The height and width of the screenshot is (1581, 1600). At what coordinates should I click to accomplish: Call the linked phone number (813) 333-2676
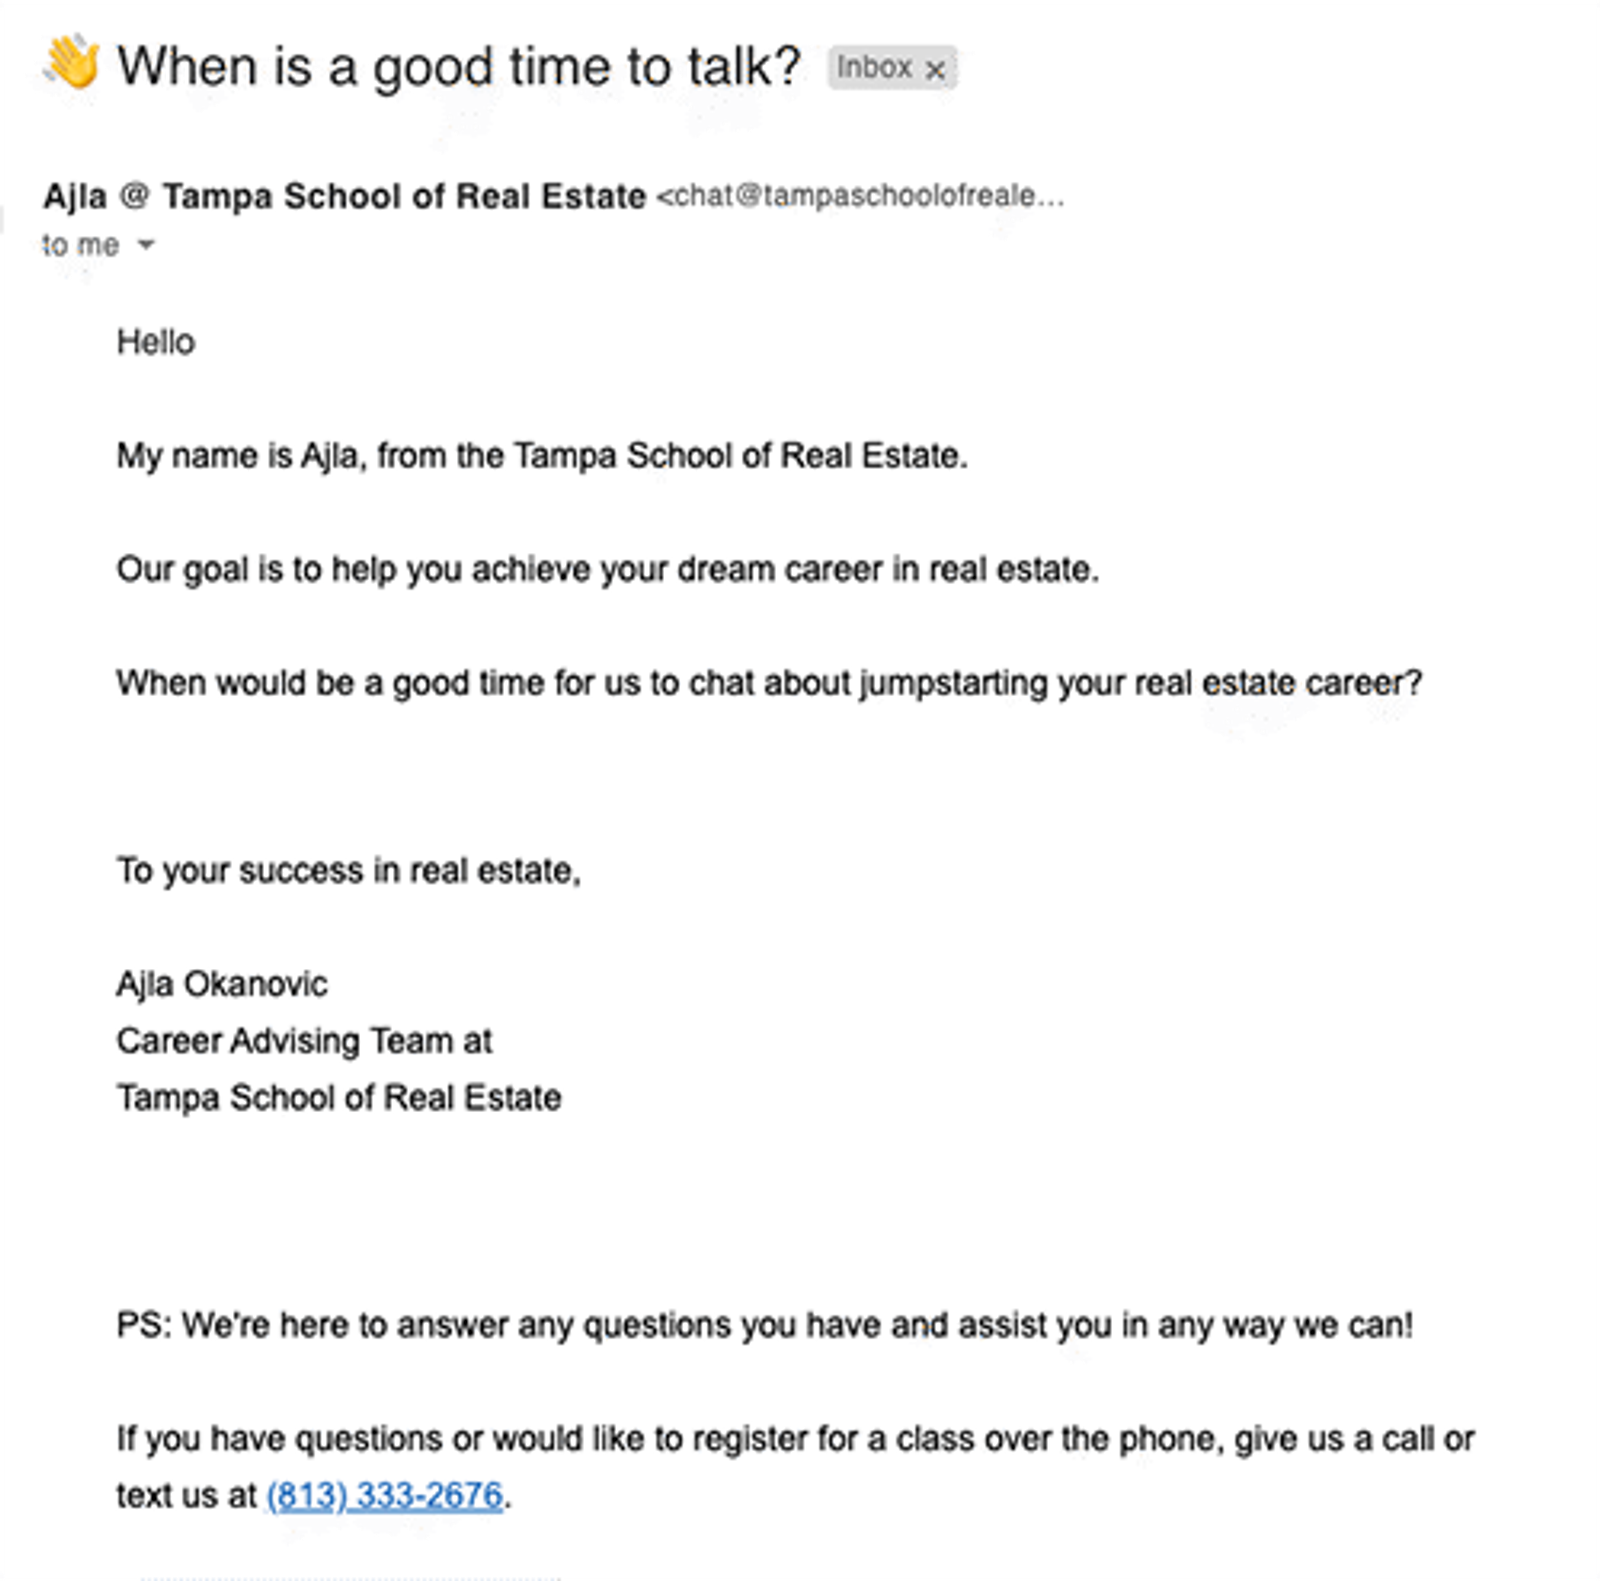385,1495
